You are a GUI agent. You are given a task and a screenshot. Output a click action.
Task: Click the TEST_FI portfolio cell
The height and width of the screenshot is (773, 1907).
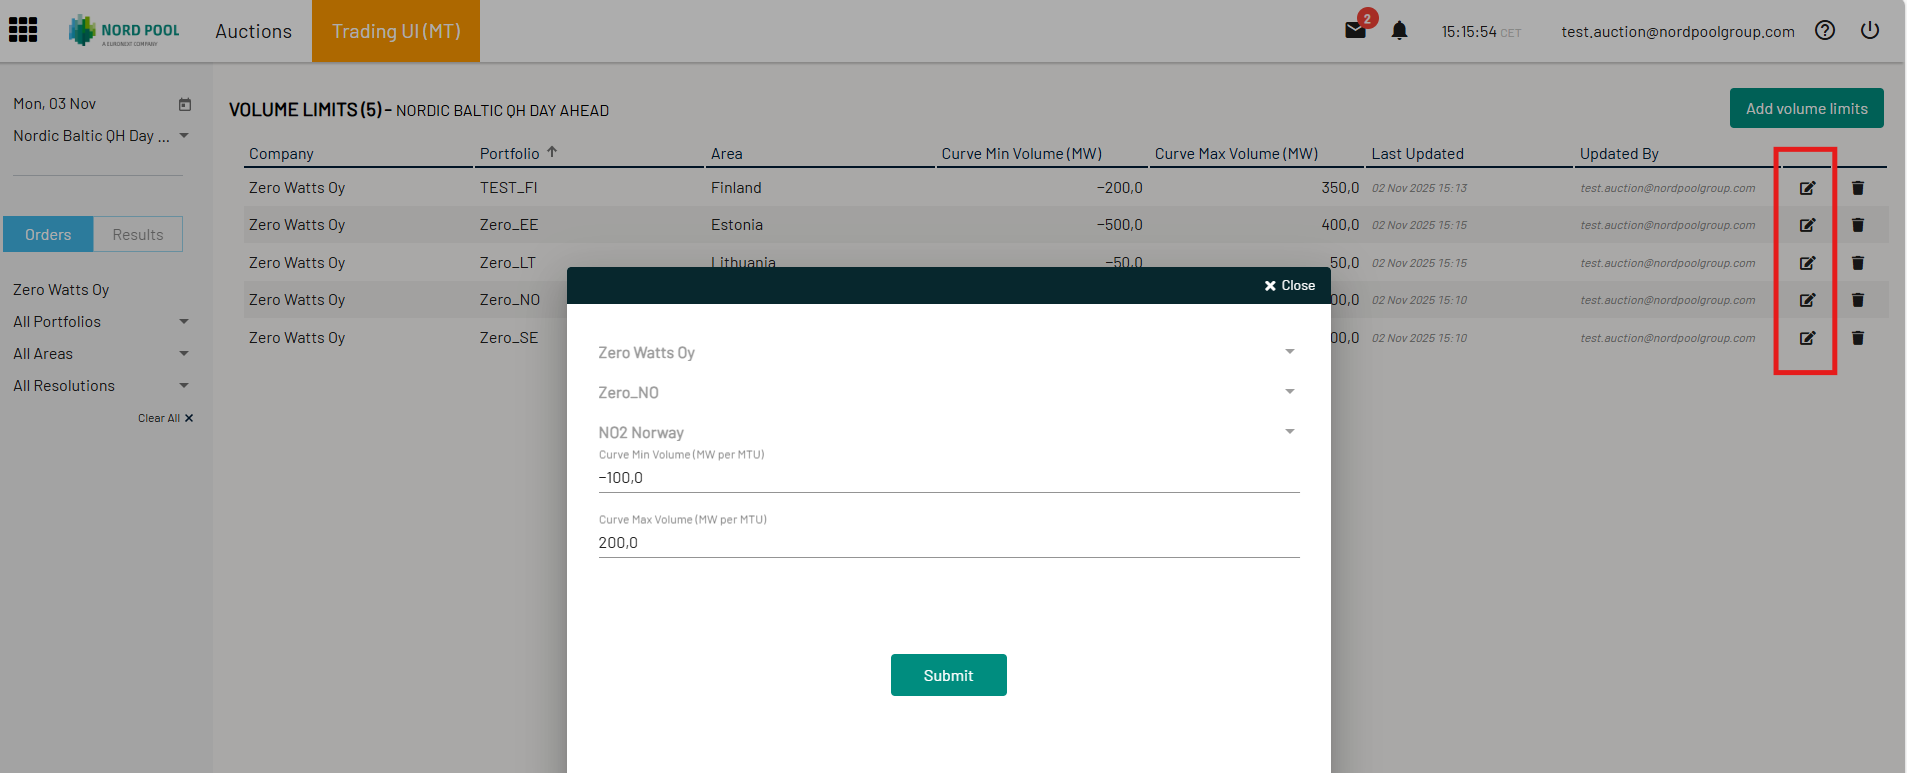(x=508, y=188)
